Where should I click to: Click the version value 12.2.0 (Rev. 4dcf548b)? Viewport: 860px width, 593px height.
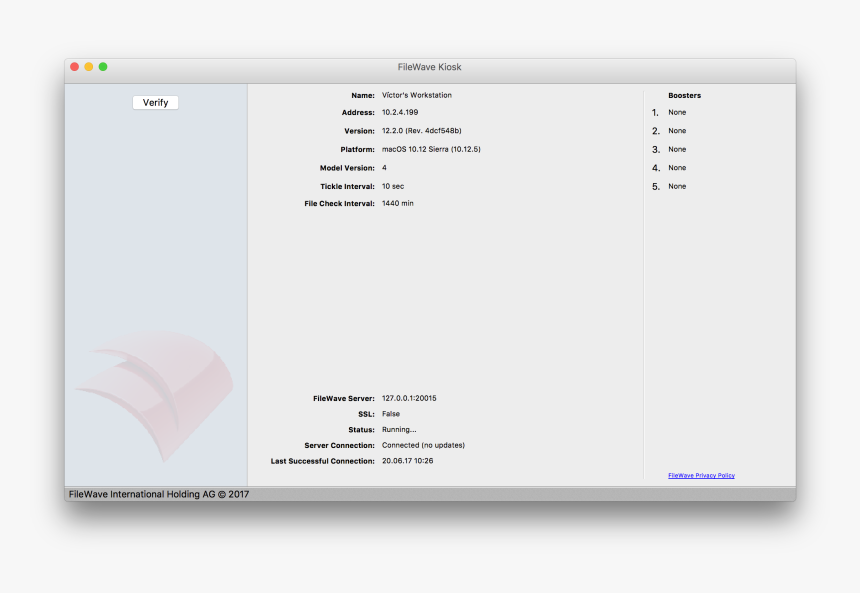click(x=421, y=131)
